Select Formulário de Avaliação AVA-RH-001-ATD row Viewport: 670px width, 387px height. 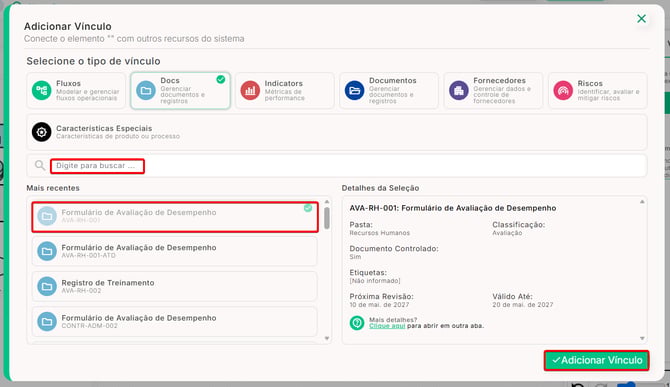(x=175, y=251)
